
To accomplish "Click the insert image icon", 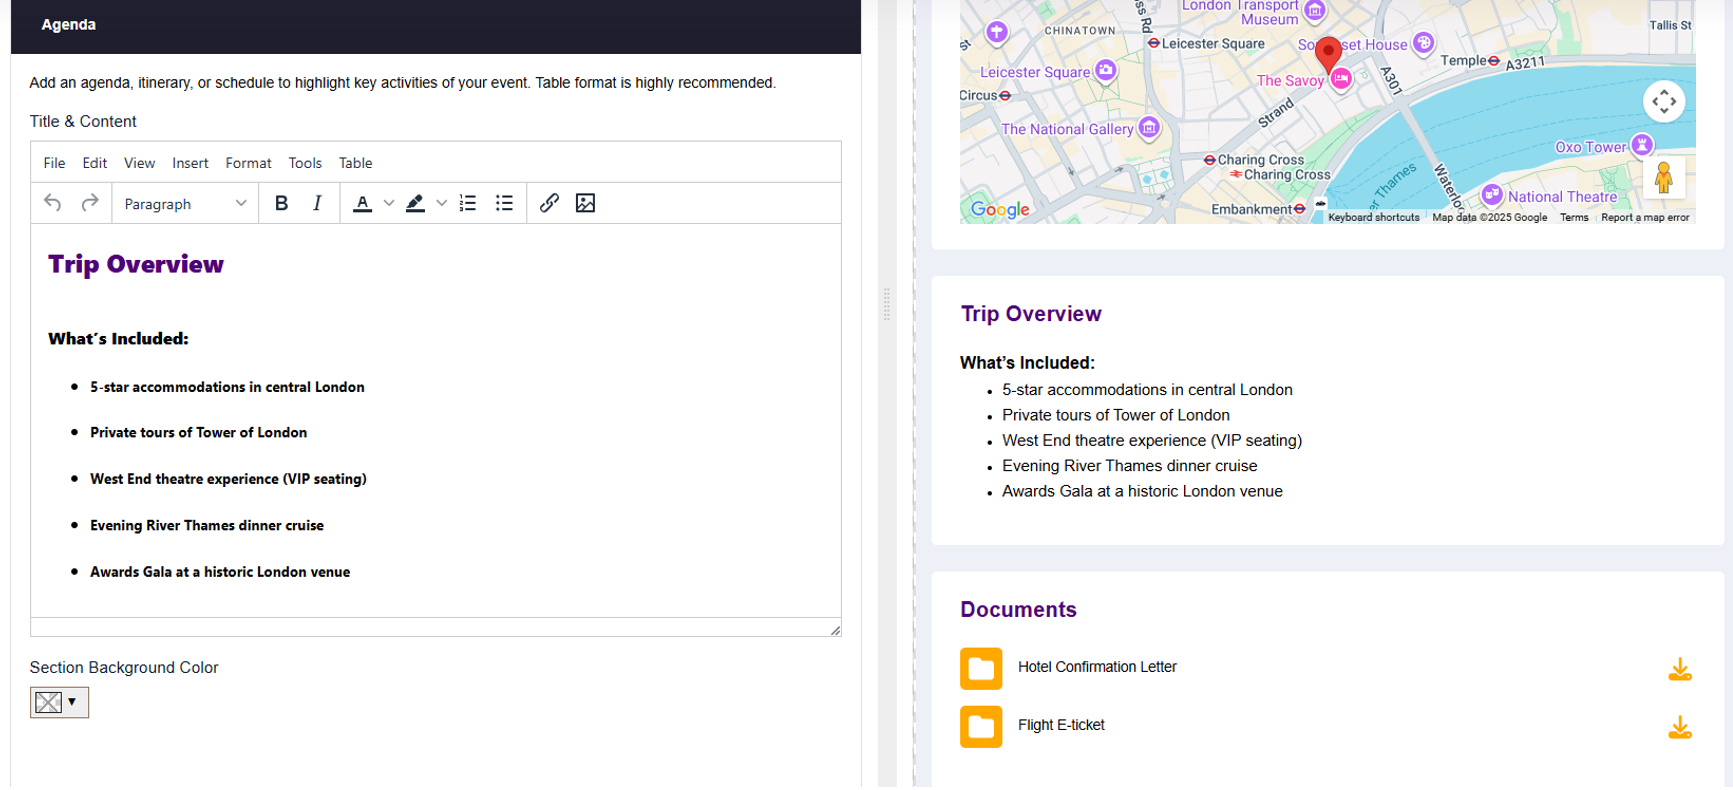I will click(585, 203).
